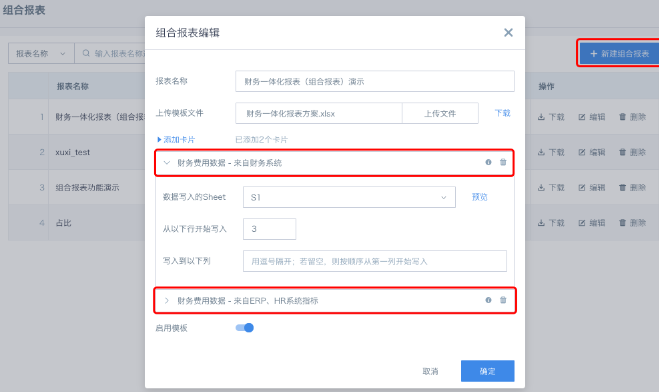Screen dimensions: 659x392
Task: Download the 占比 report
Action: [x=551, y=223]
